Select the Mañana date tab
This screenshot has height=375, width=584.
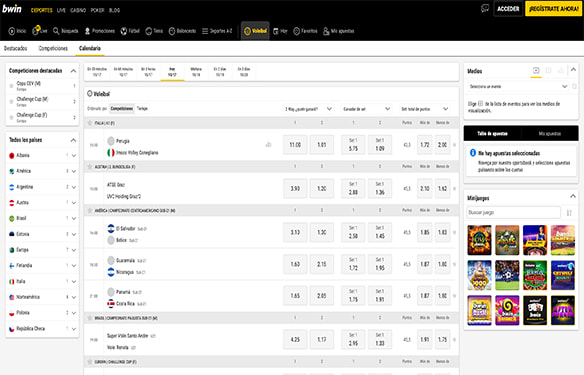point(196,72)
